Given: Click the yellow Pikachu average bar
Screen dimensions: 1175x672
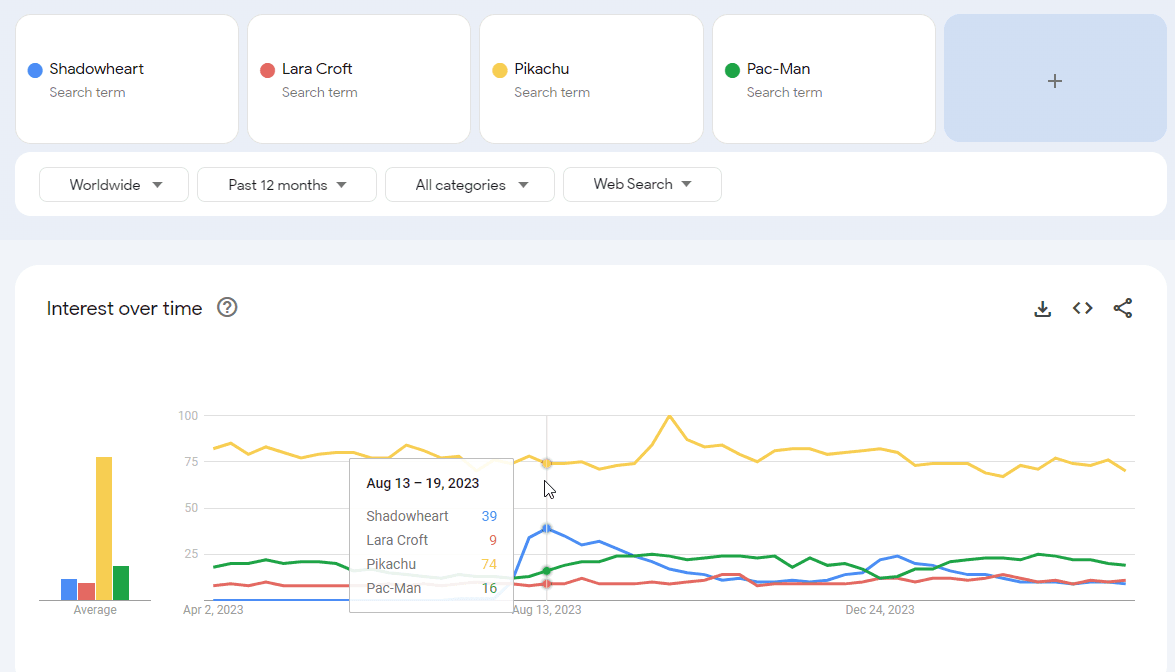Looking at the screenshot, I should click(103, 528).
